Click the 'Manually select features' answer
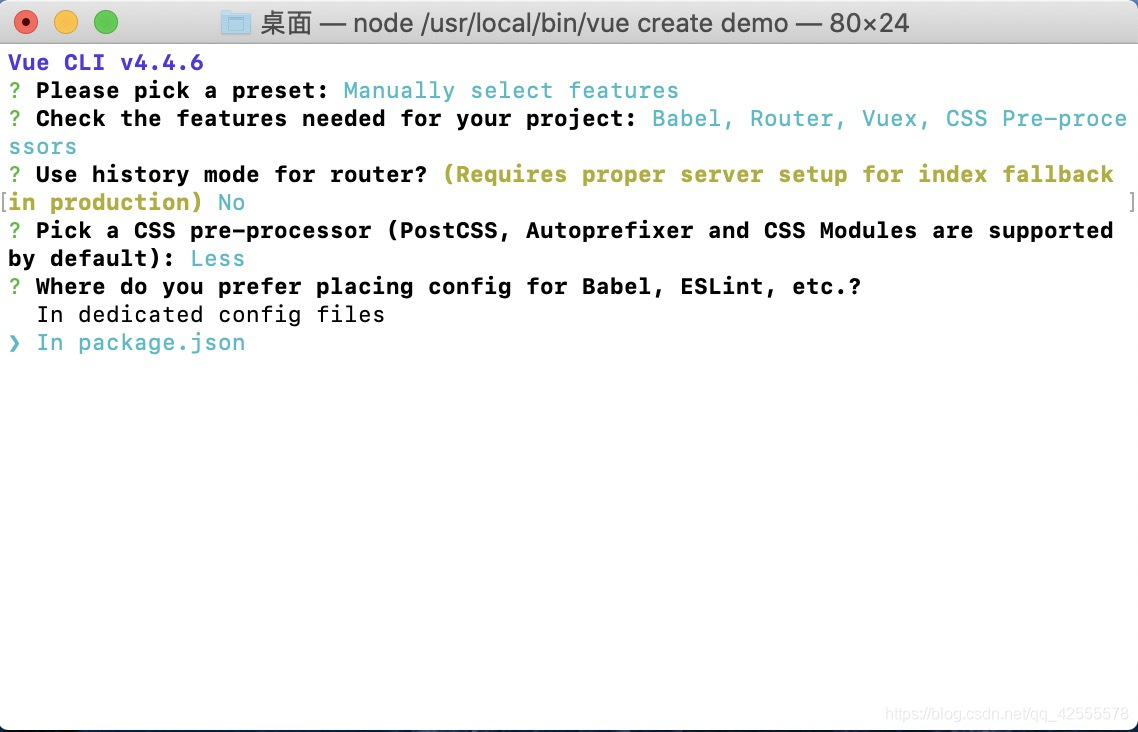 (511, 91)
